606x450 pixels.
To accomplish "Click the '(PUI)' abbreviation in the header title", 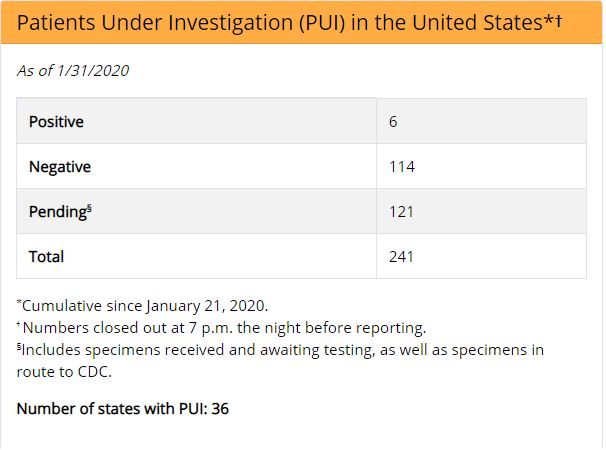I will (322, 22).
